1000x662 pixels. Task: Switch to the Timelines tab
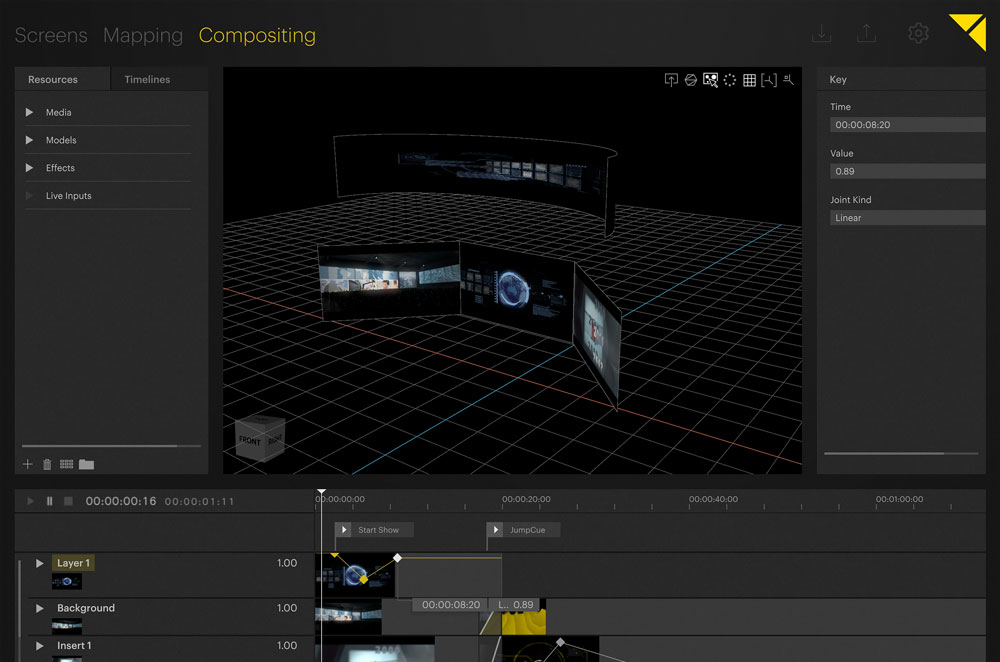click(x=146, y=79)
